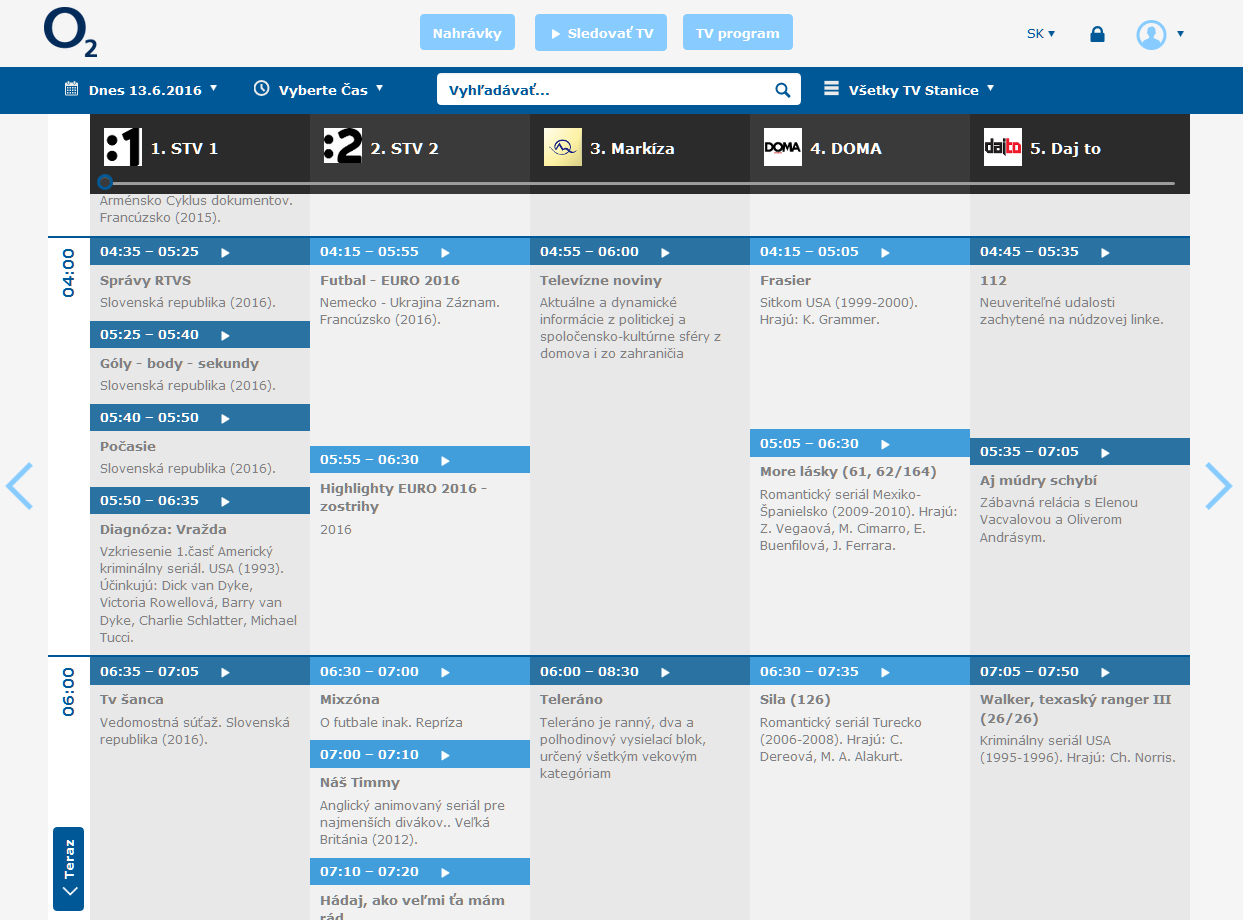Click the Markíza channel logo
1243x920 pixels.
tap(562, 147)
